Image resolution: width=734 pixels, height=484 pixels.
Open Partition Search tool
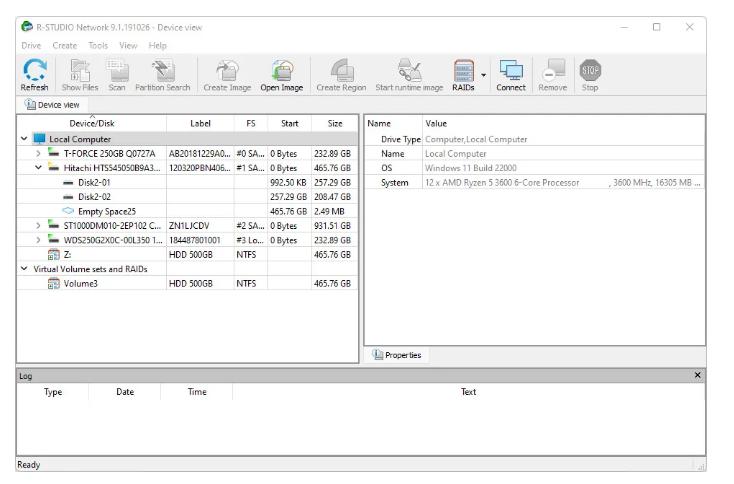(162, 72)
